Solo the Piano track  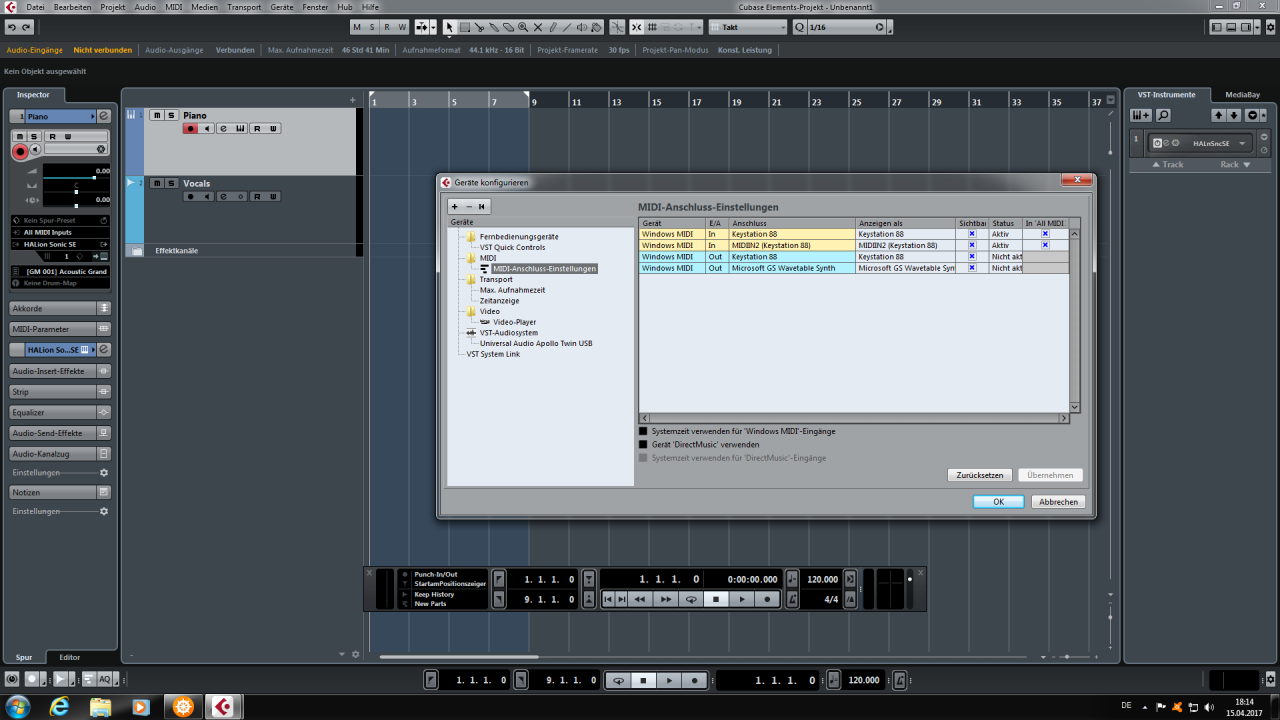pos(172,115)
